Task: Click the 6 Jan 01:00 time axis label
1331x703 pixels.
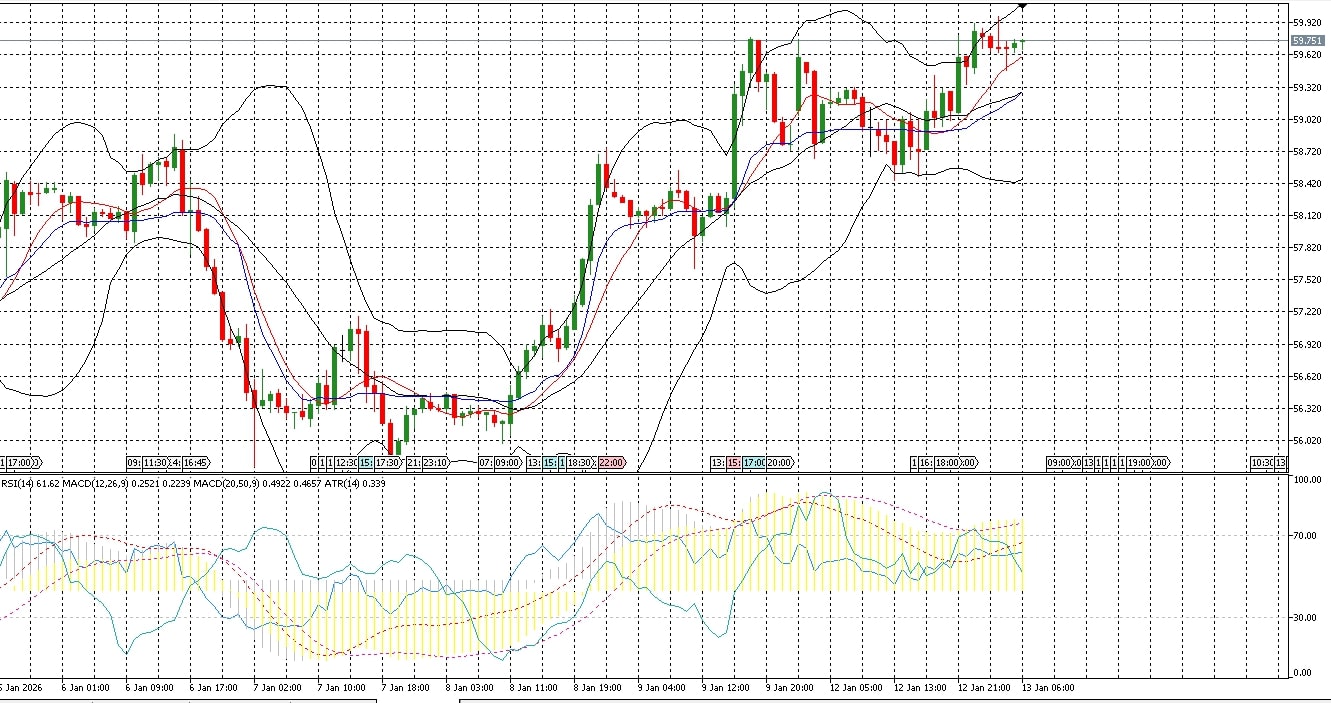Action: click(x=84, y=688)
